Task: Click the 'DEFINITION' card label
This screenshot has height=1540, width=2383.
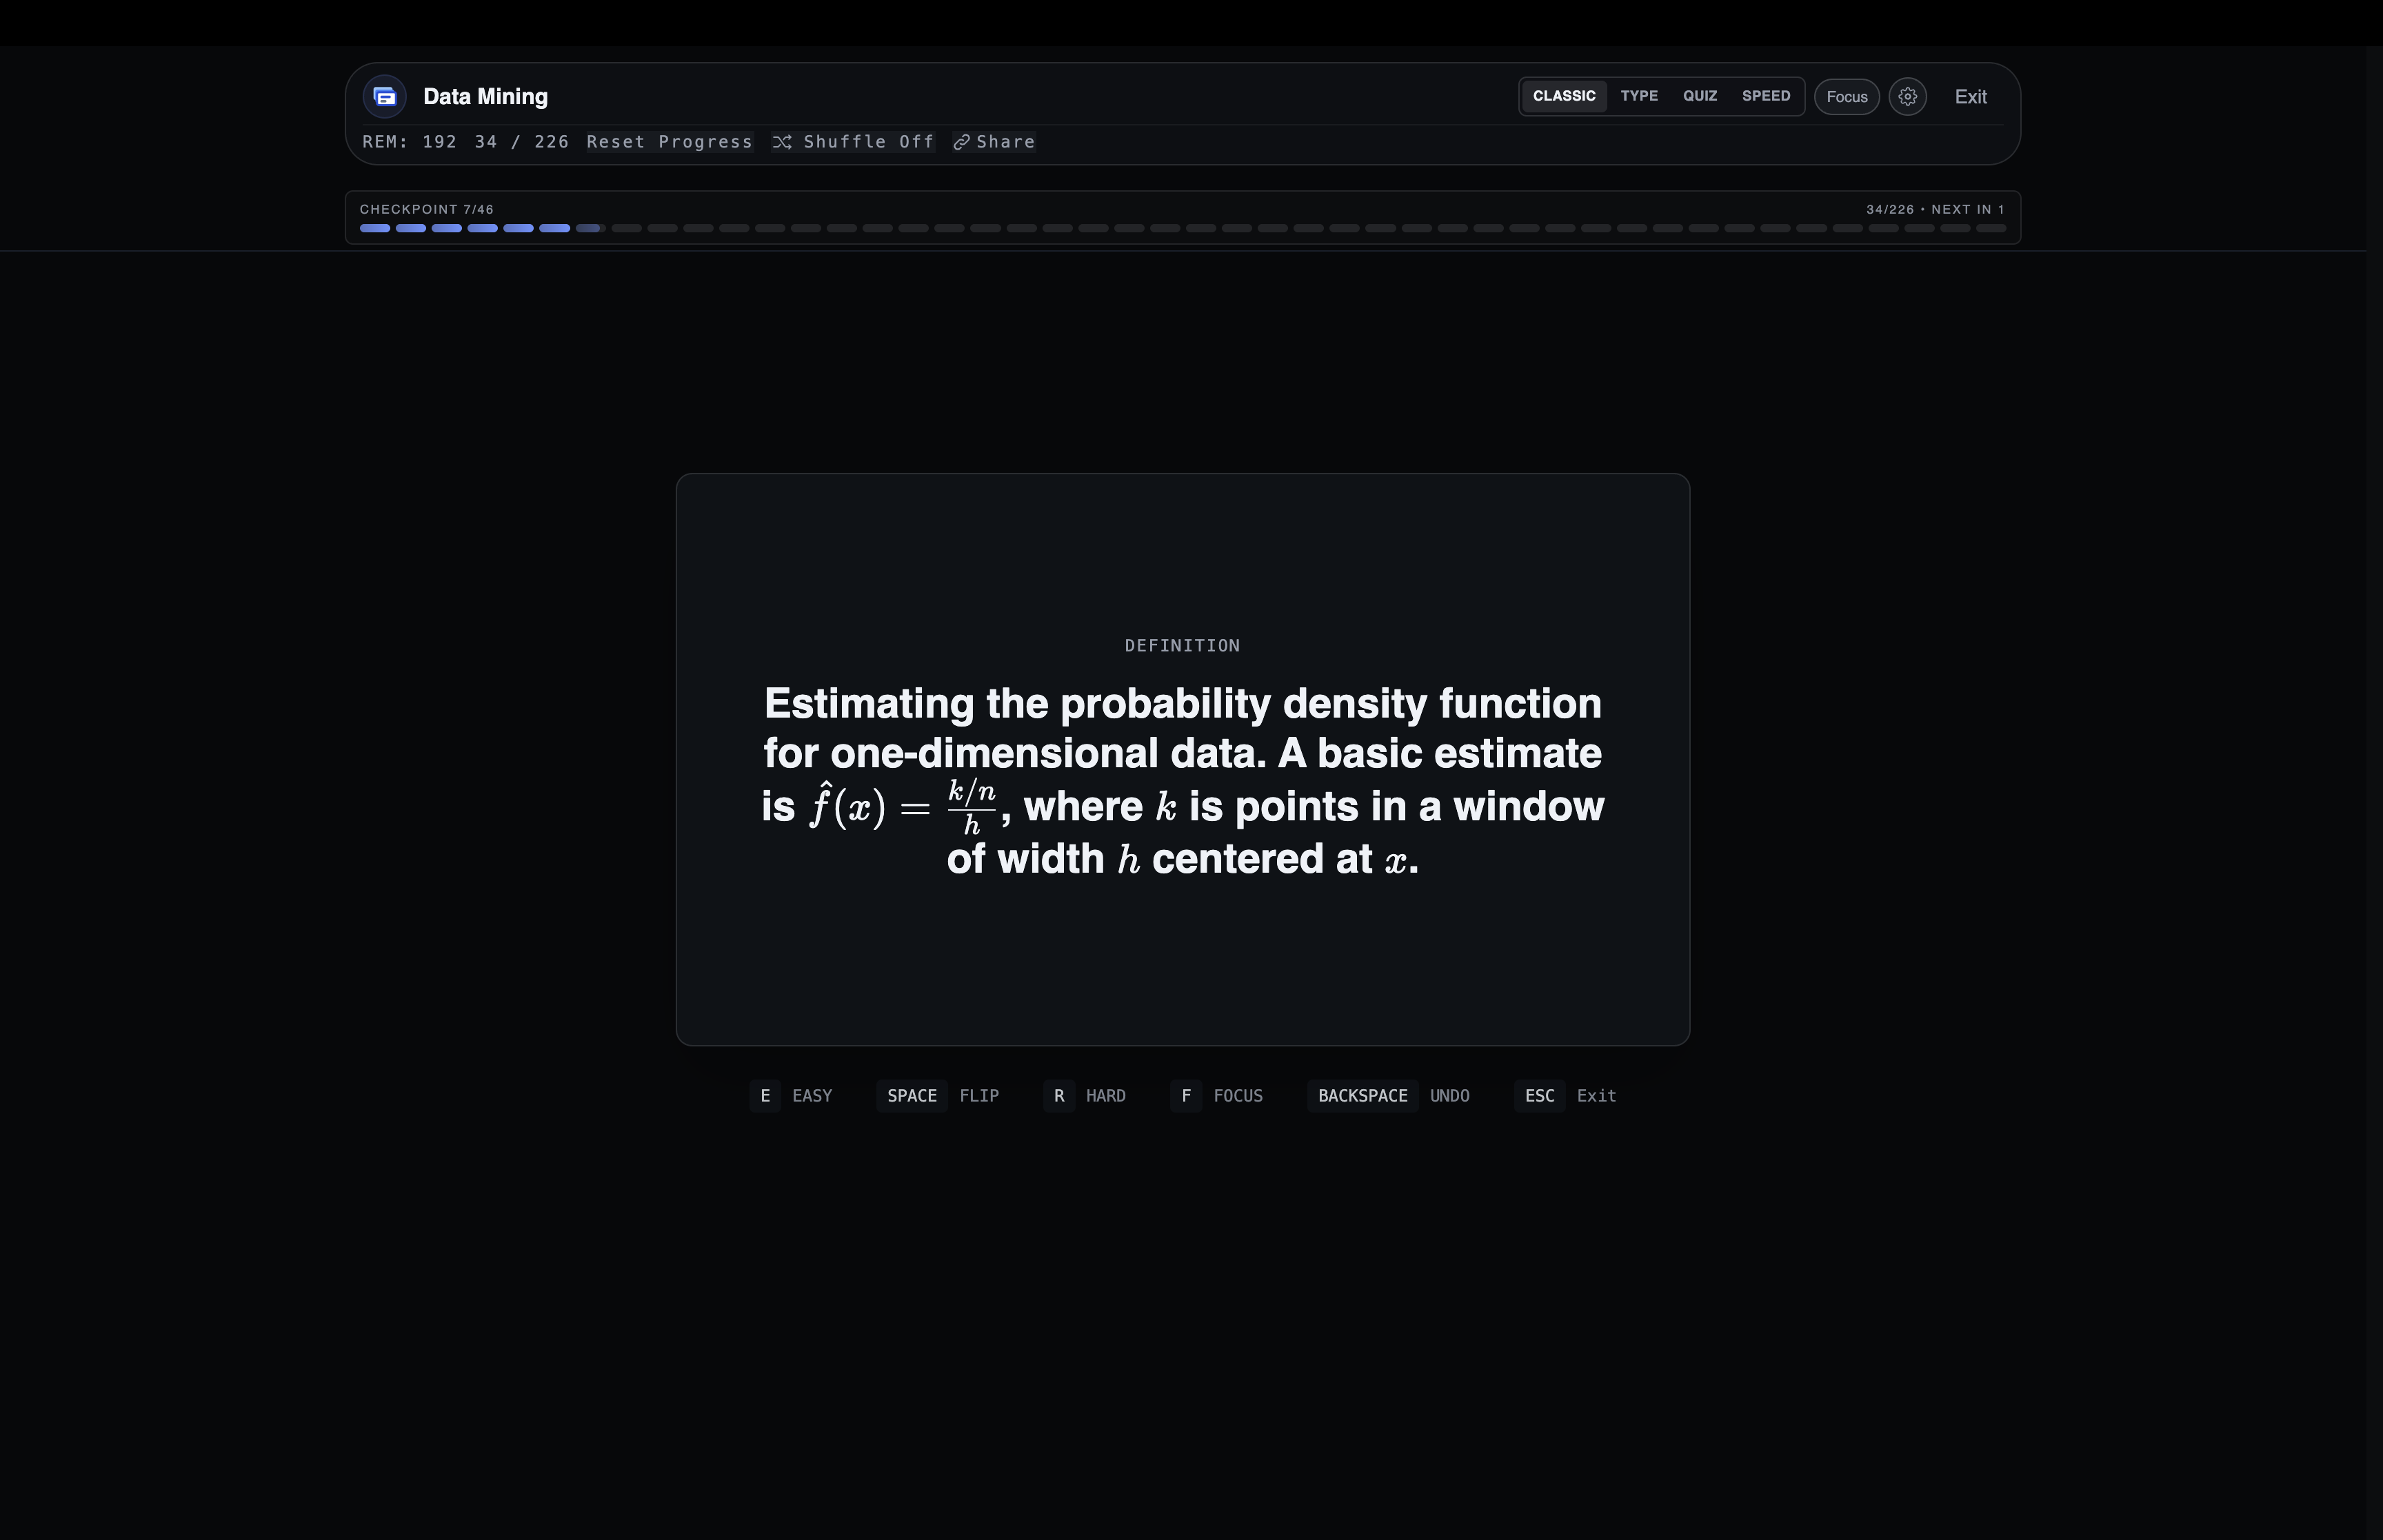Action: pyautogui.click(x=1183, y=646)
